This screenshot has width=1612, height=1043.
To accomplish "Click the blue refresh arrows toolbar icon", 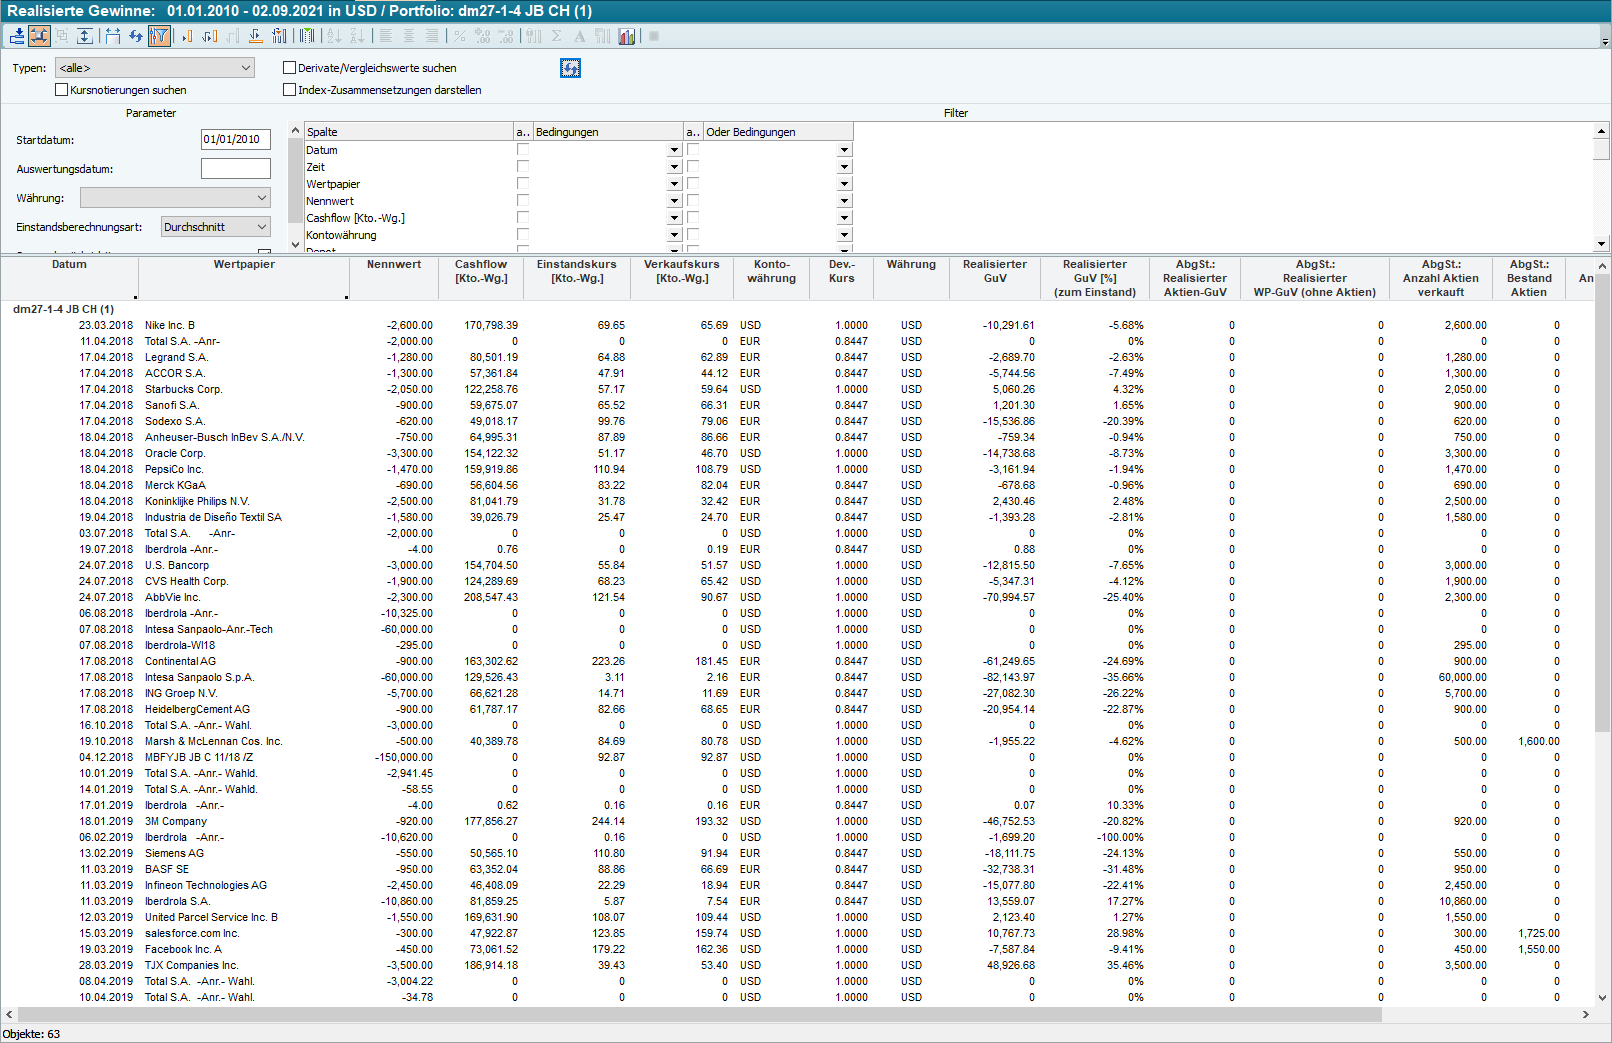I will tap(136, 36).
